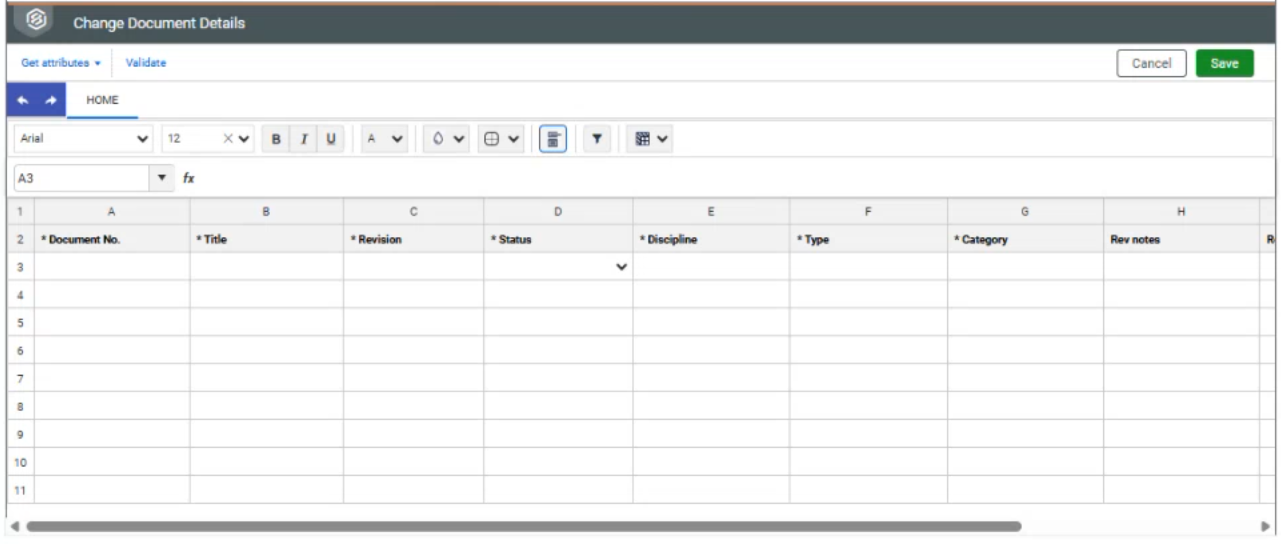Screen dimensions: 1281x544
Task: Click the app logo in header
Action: pyautogui.click(x=36, y=21)
